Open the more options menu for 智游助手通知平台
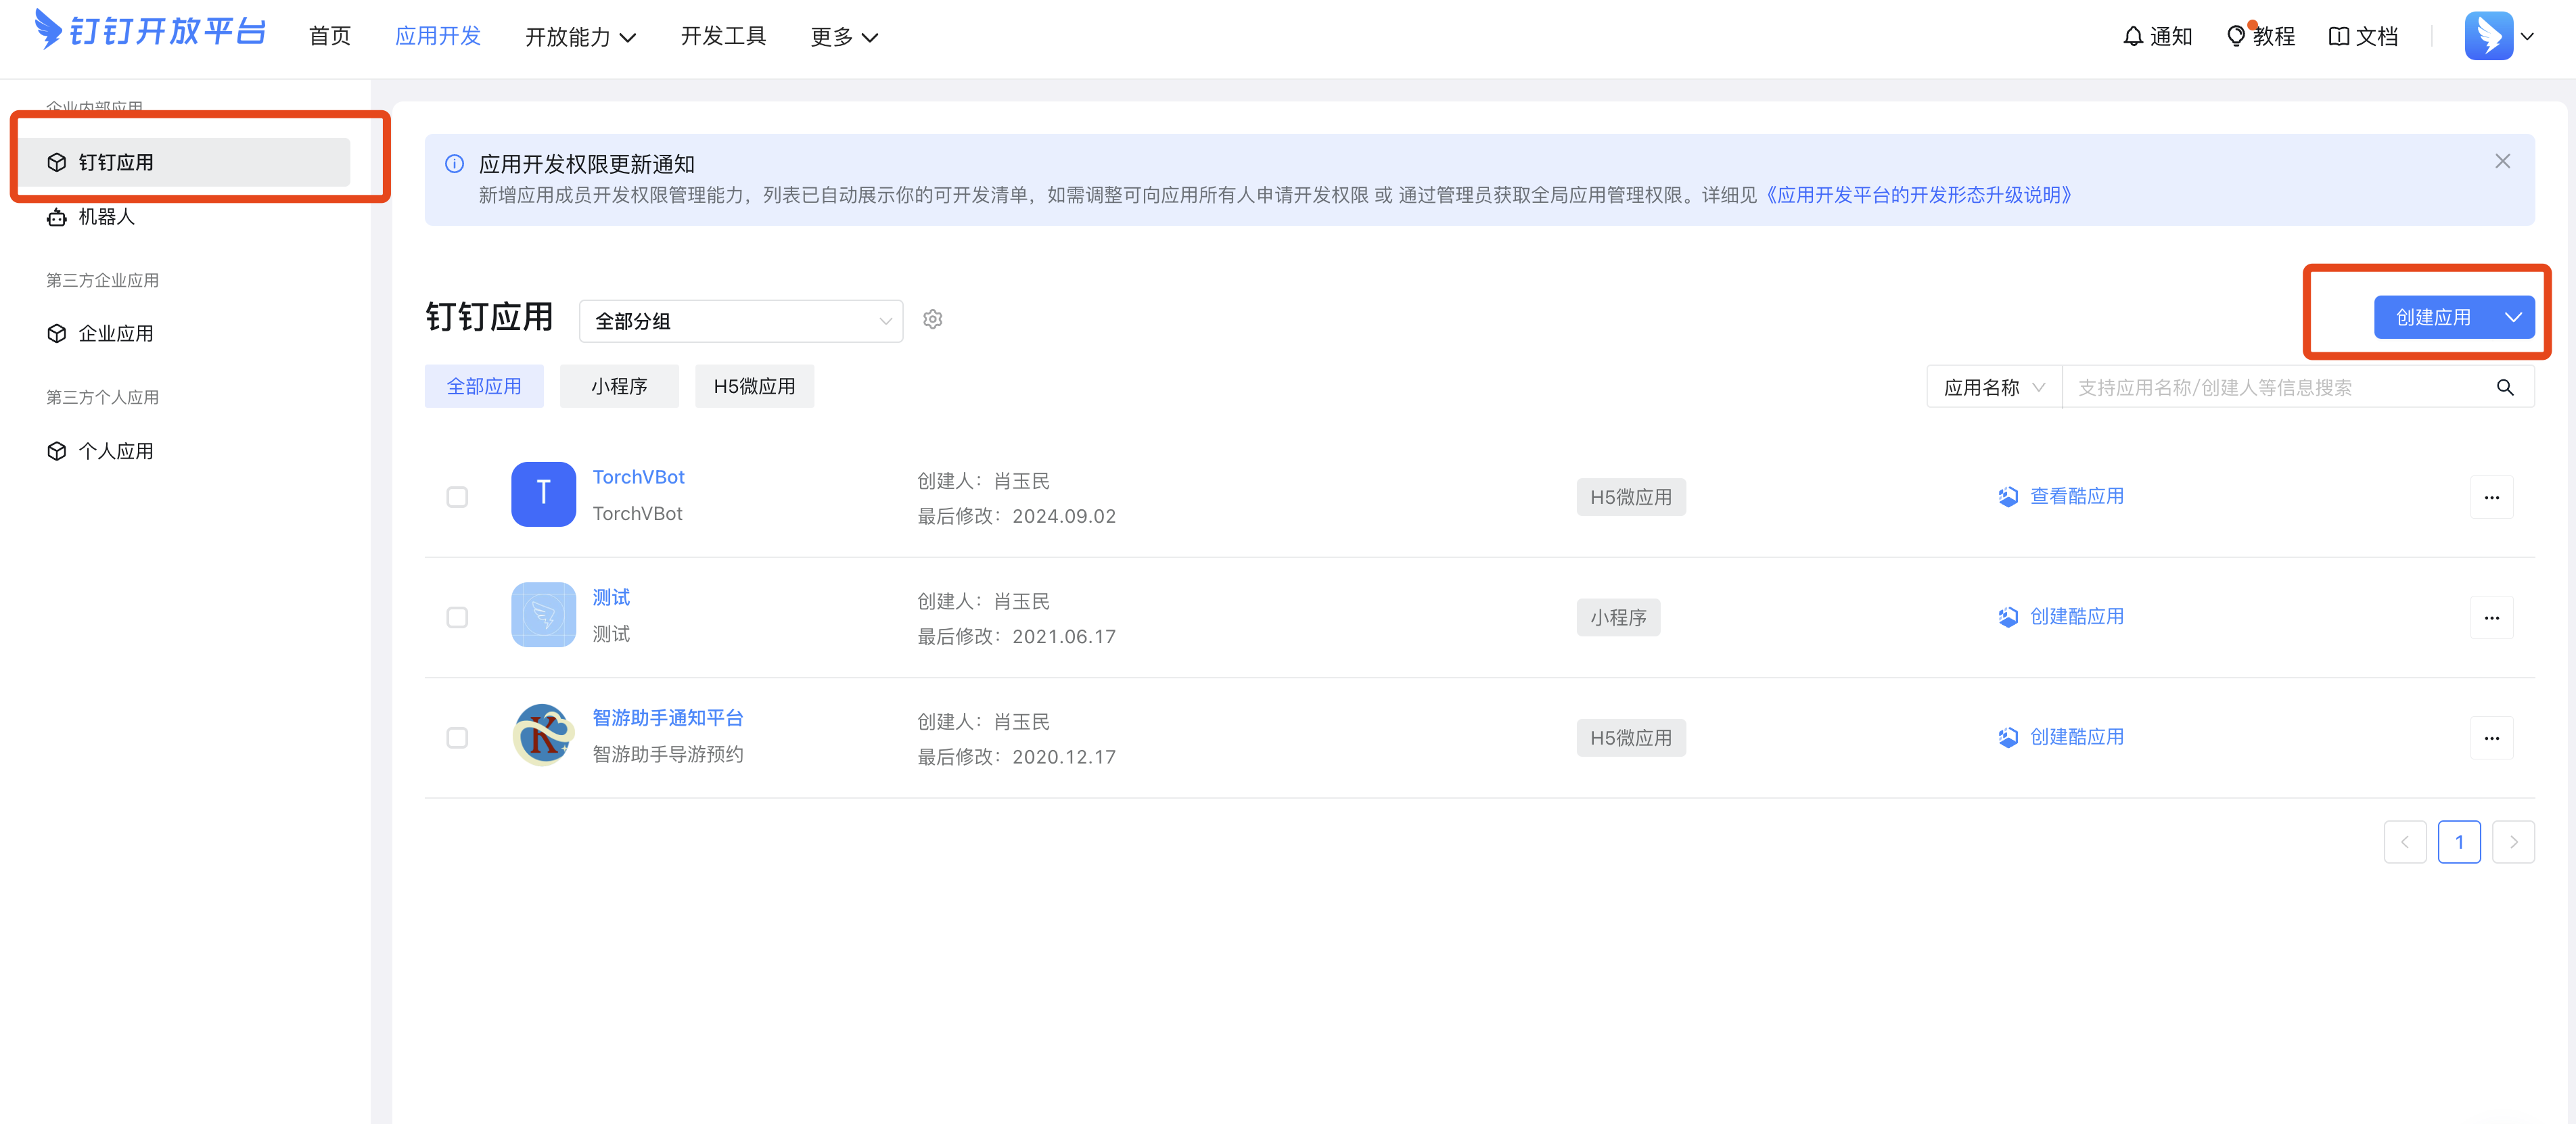Screen dimensions: 2576x1124 click(2491, 738)
